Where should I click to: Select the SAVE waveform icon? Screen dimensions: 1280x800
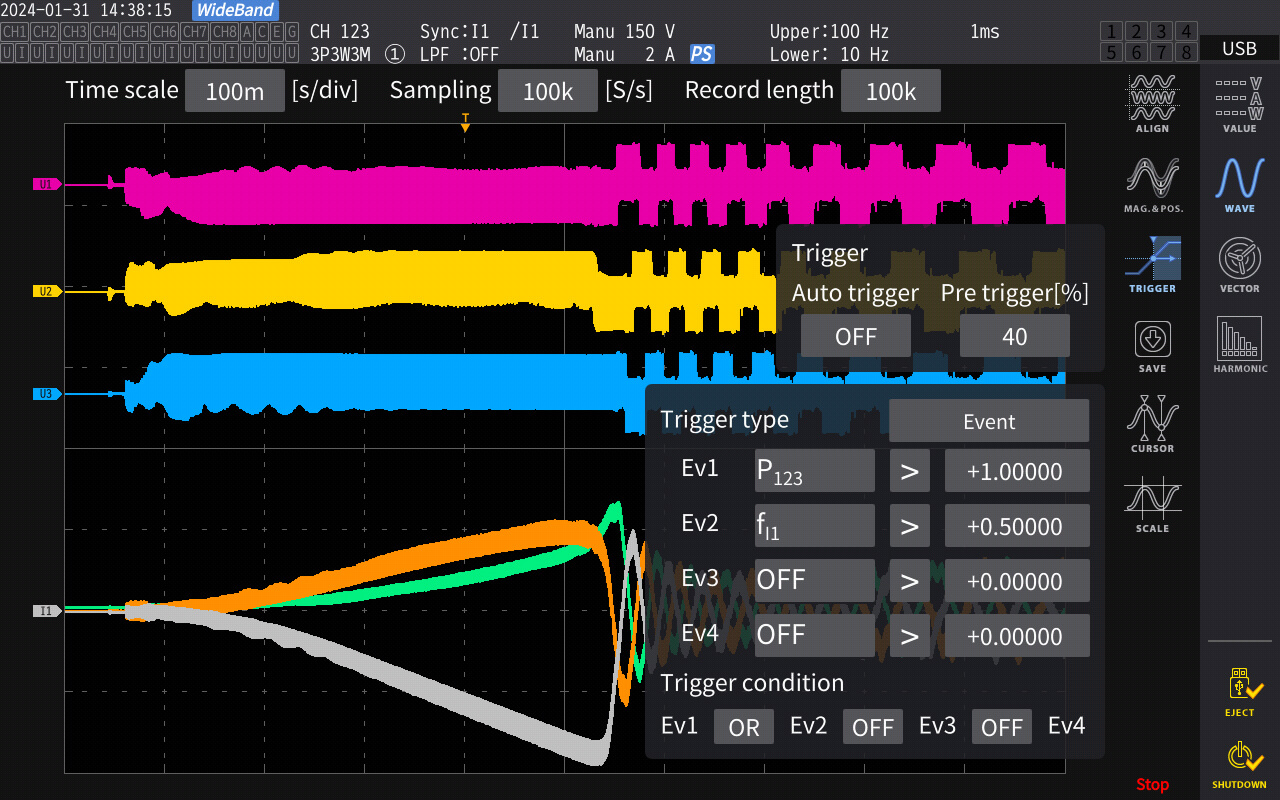coord(1152,345)
